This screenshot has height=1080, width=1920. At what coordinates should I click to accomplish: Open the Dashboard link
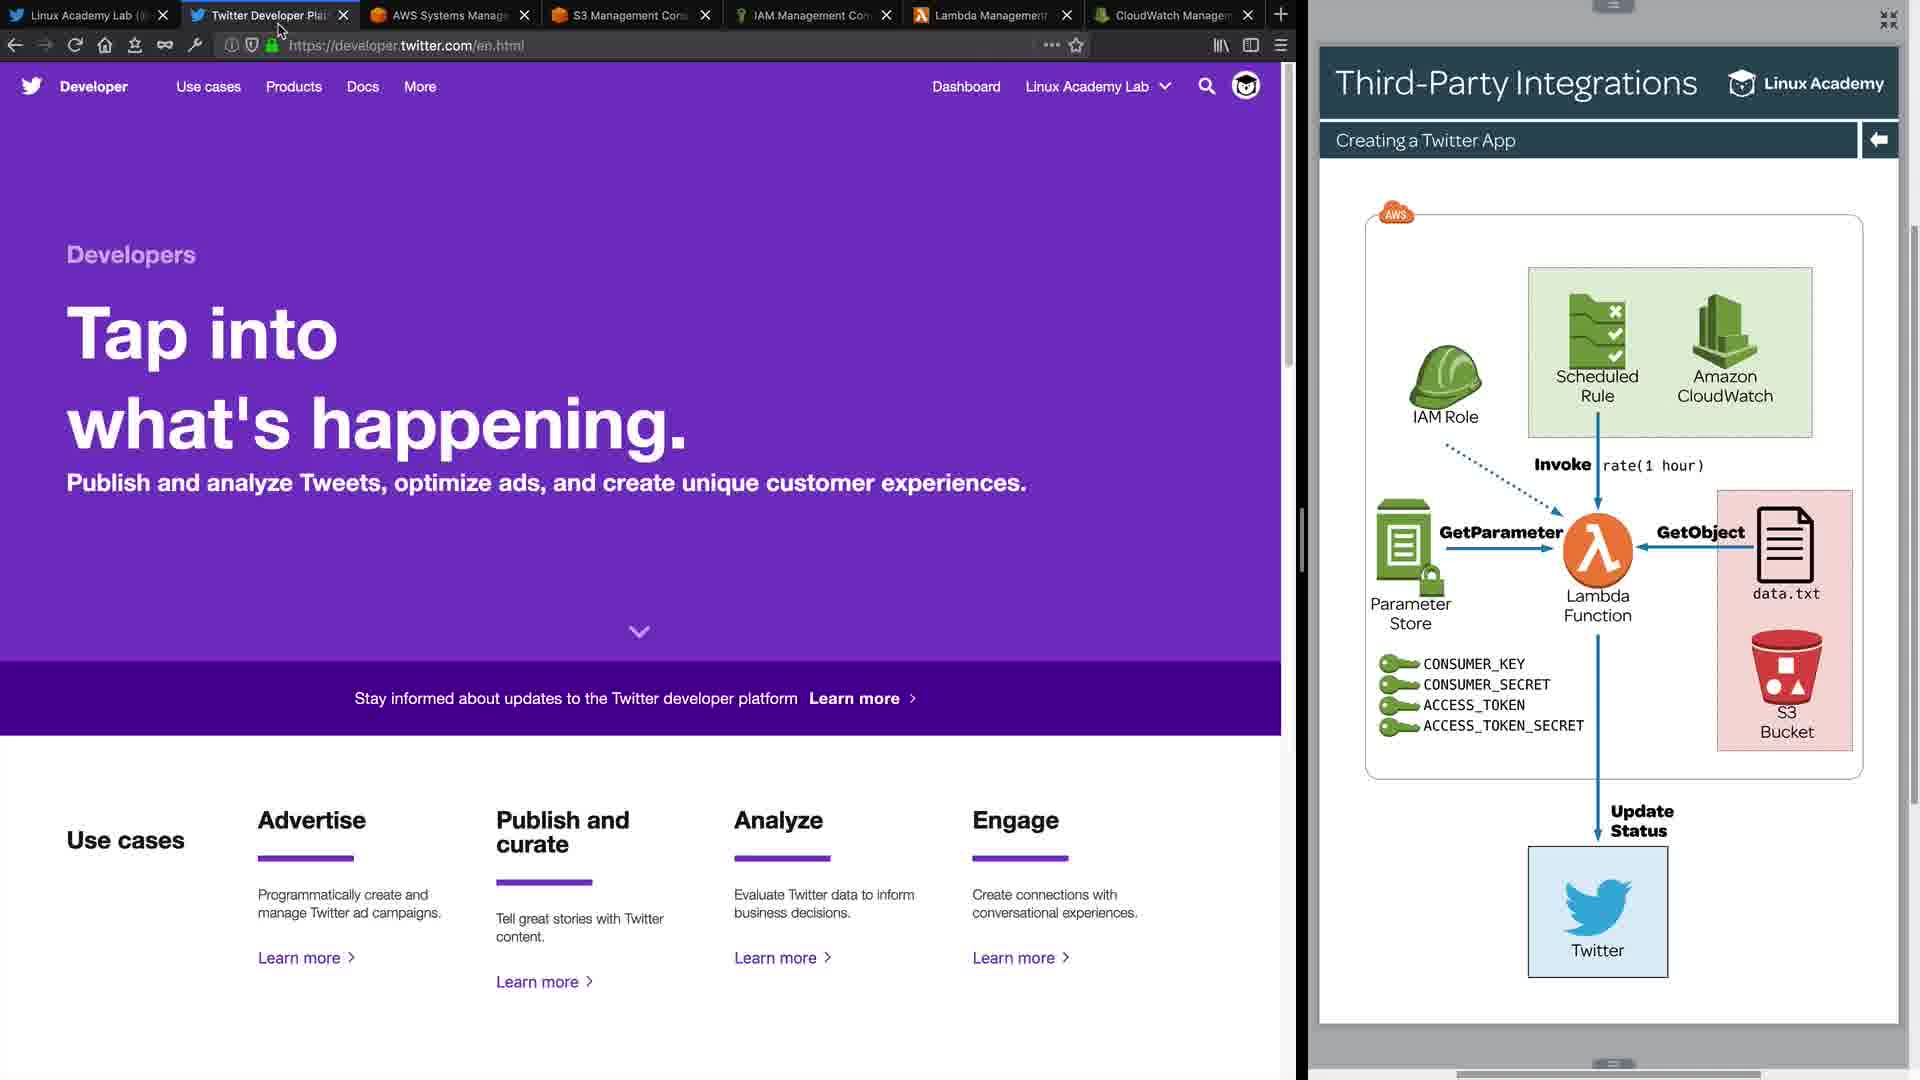966,86
